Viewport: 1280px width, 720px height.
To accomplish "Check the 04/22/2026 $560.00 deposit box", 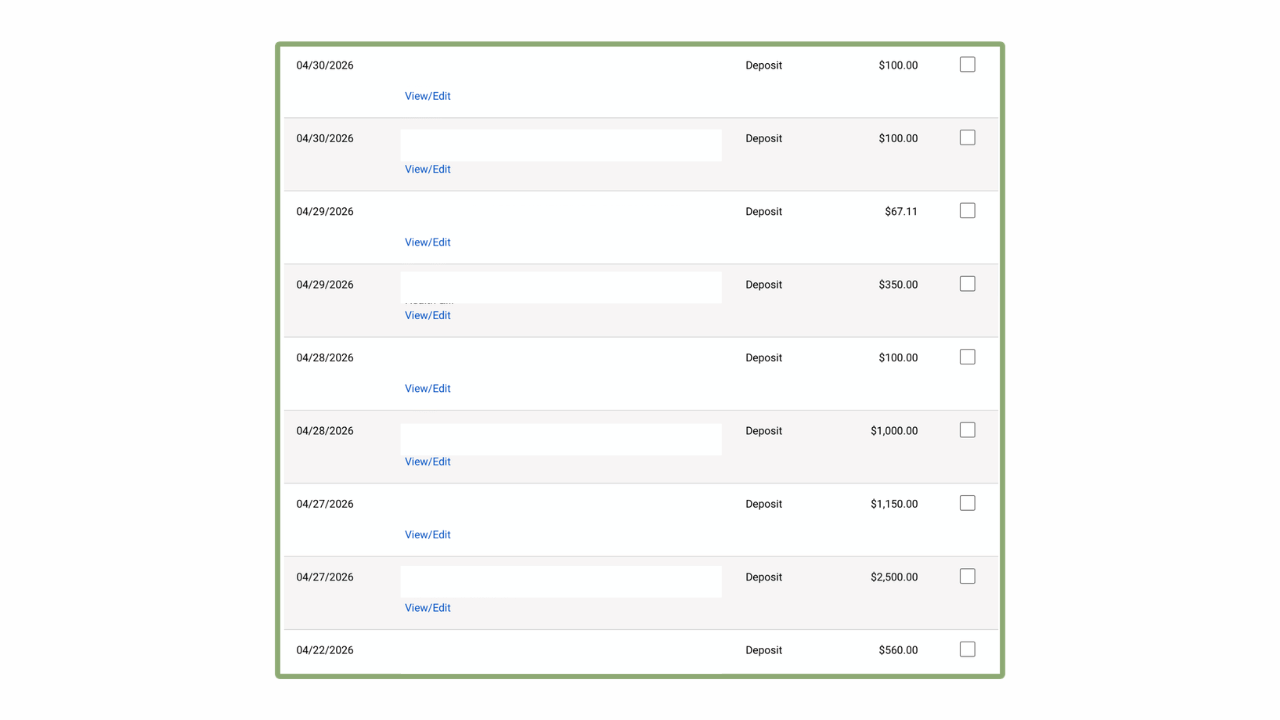I will (967, 649).
